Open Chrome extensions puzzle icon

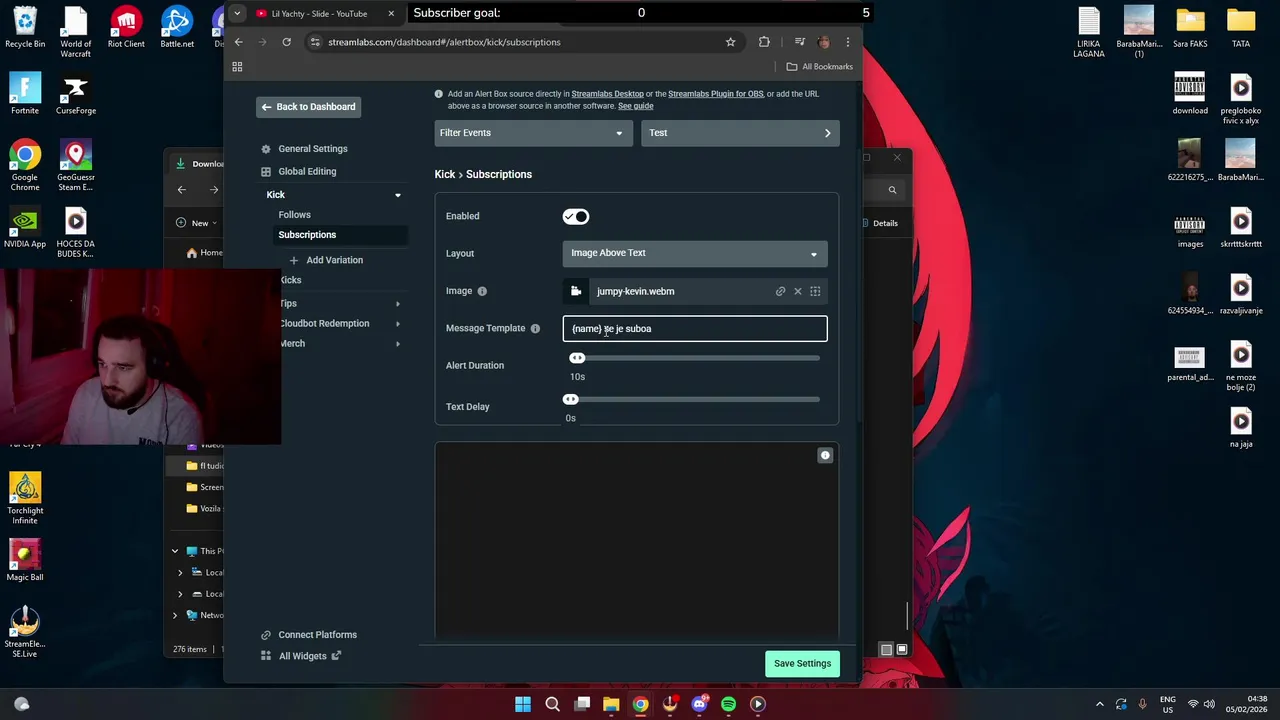(x=764, y=42)
